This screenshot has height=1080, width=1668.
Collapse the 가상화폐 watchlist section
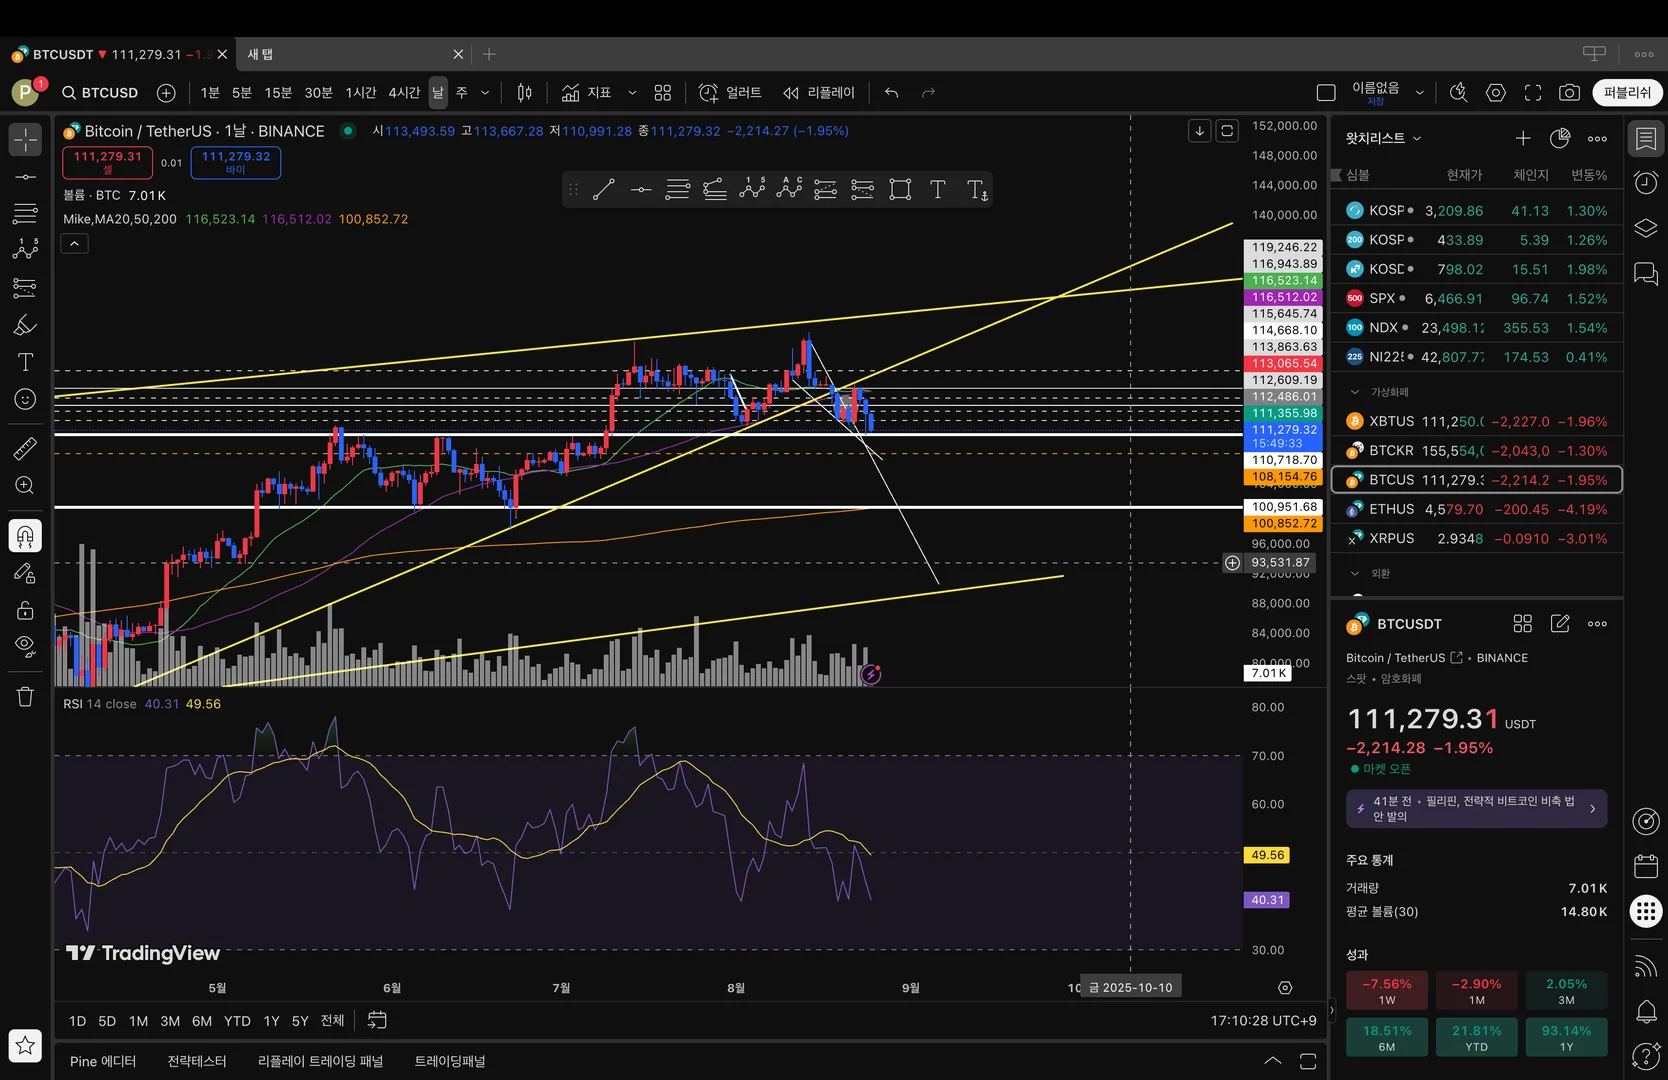1355,392
